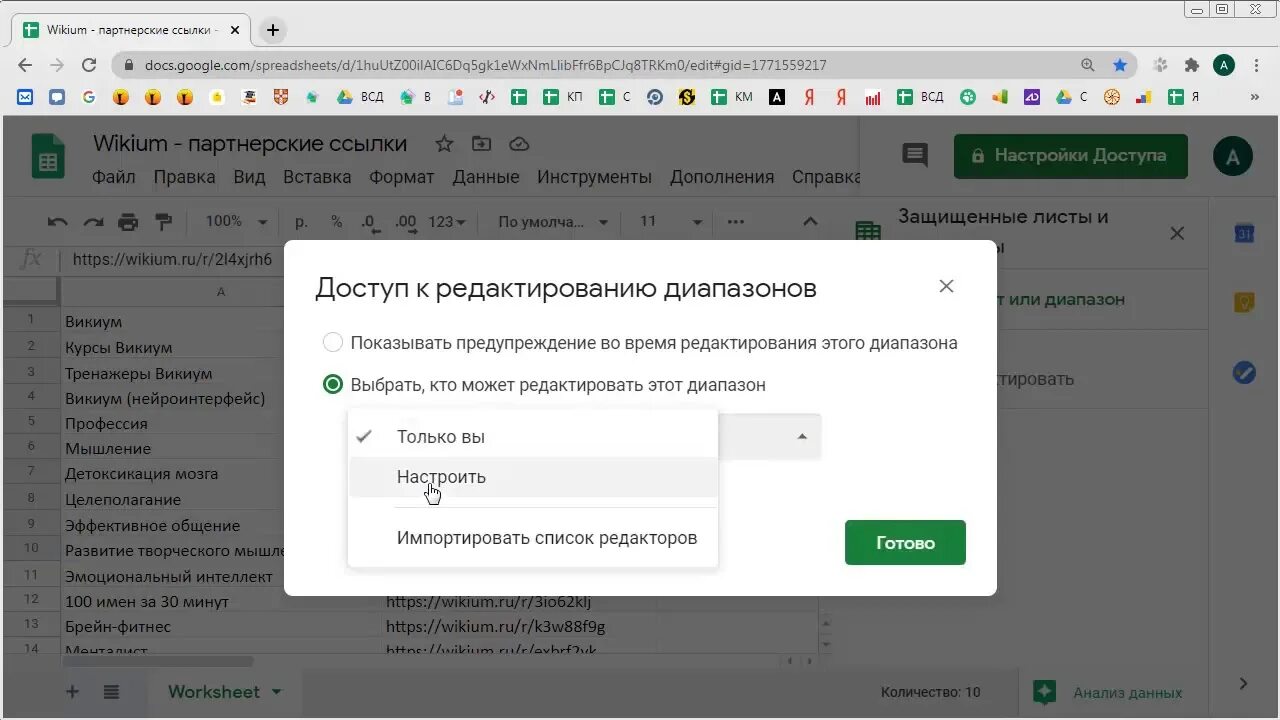Star the Wikium spreadsheet document
Image resolution: width=1280 pixels, height=720 pixels.
(445, 144)
